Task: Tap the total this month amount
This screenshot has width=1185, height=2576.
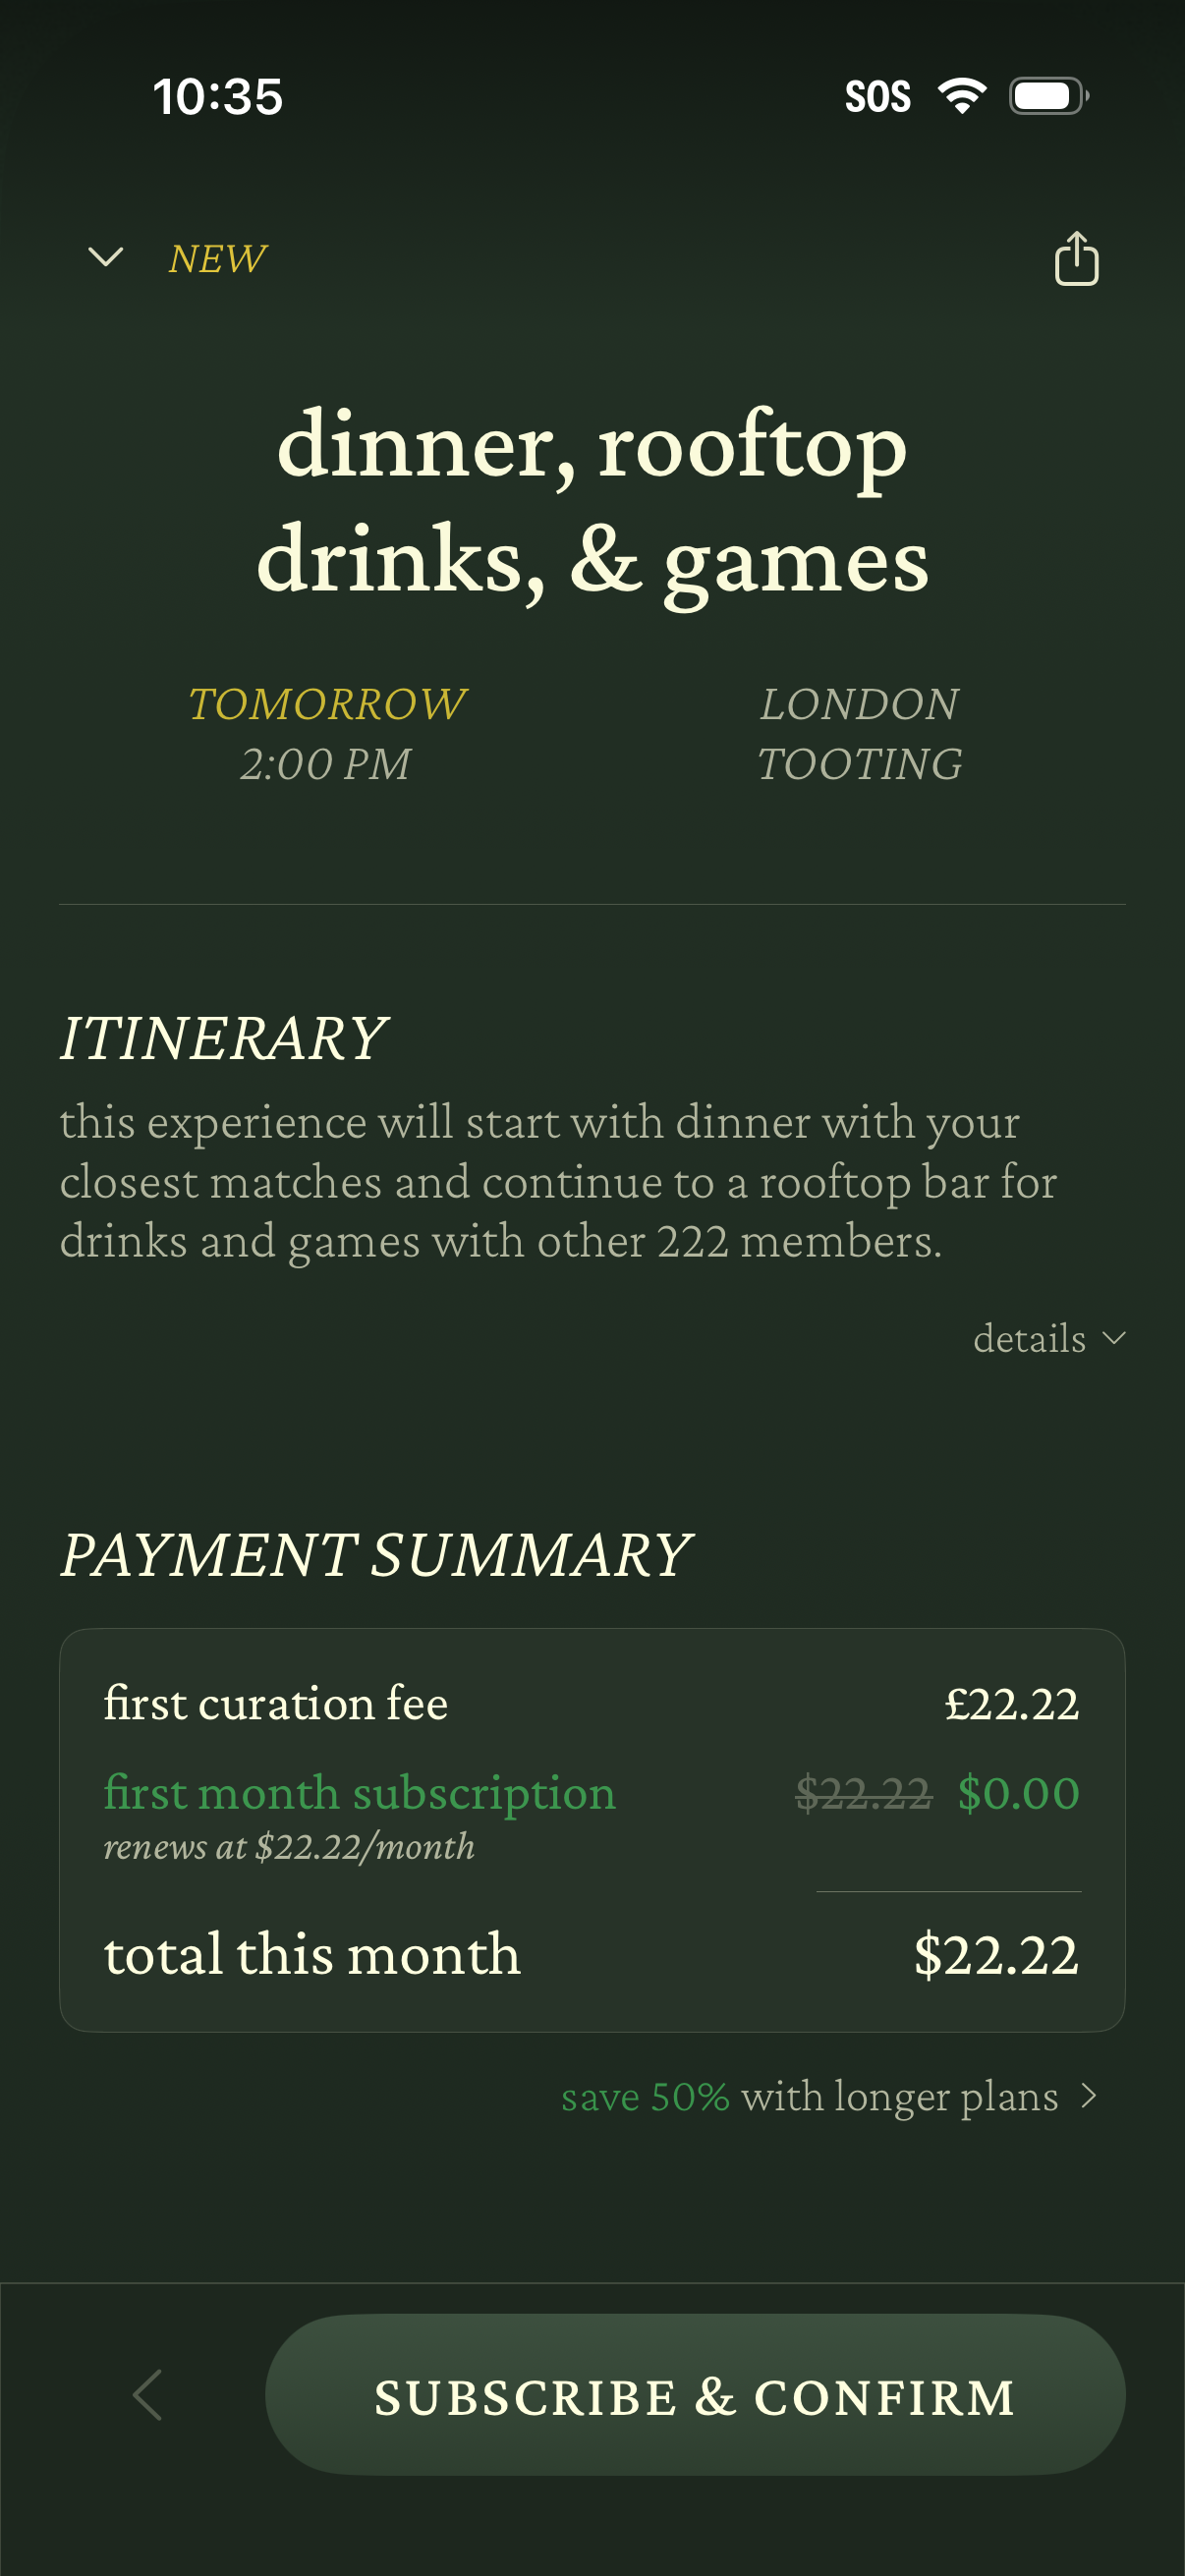Action: pos(996,1954)
